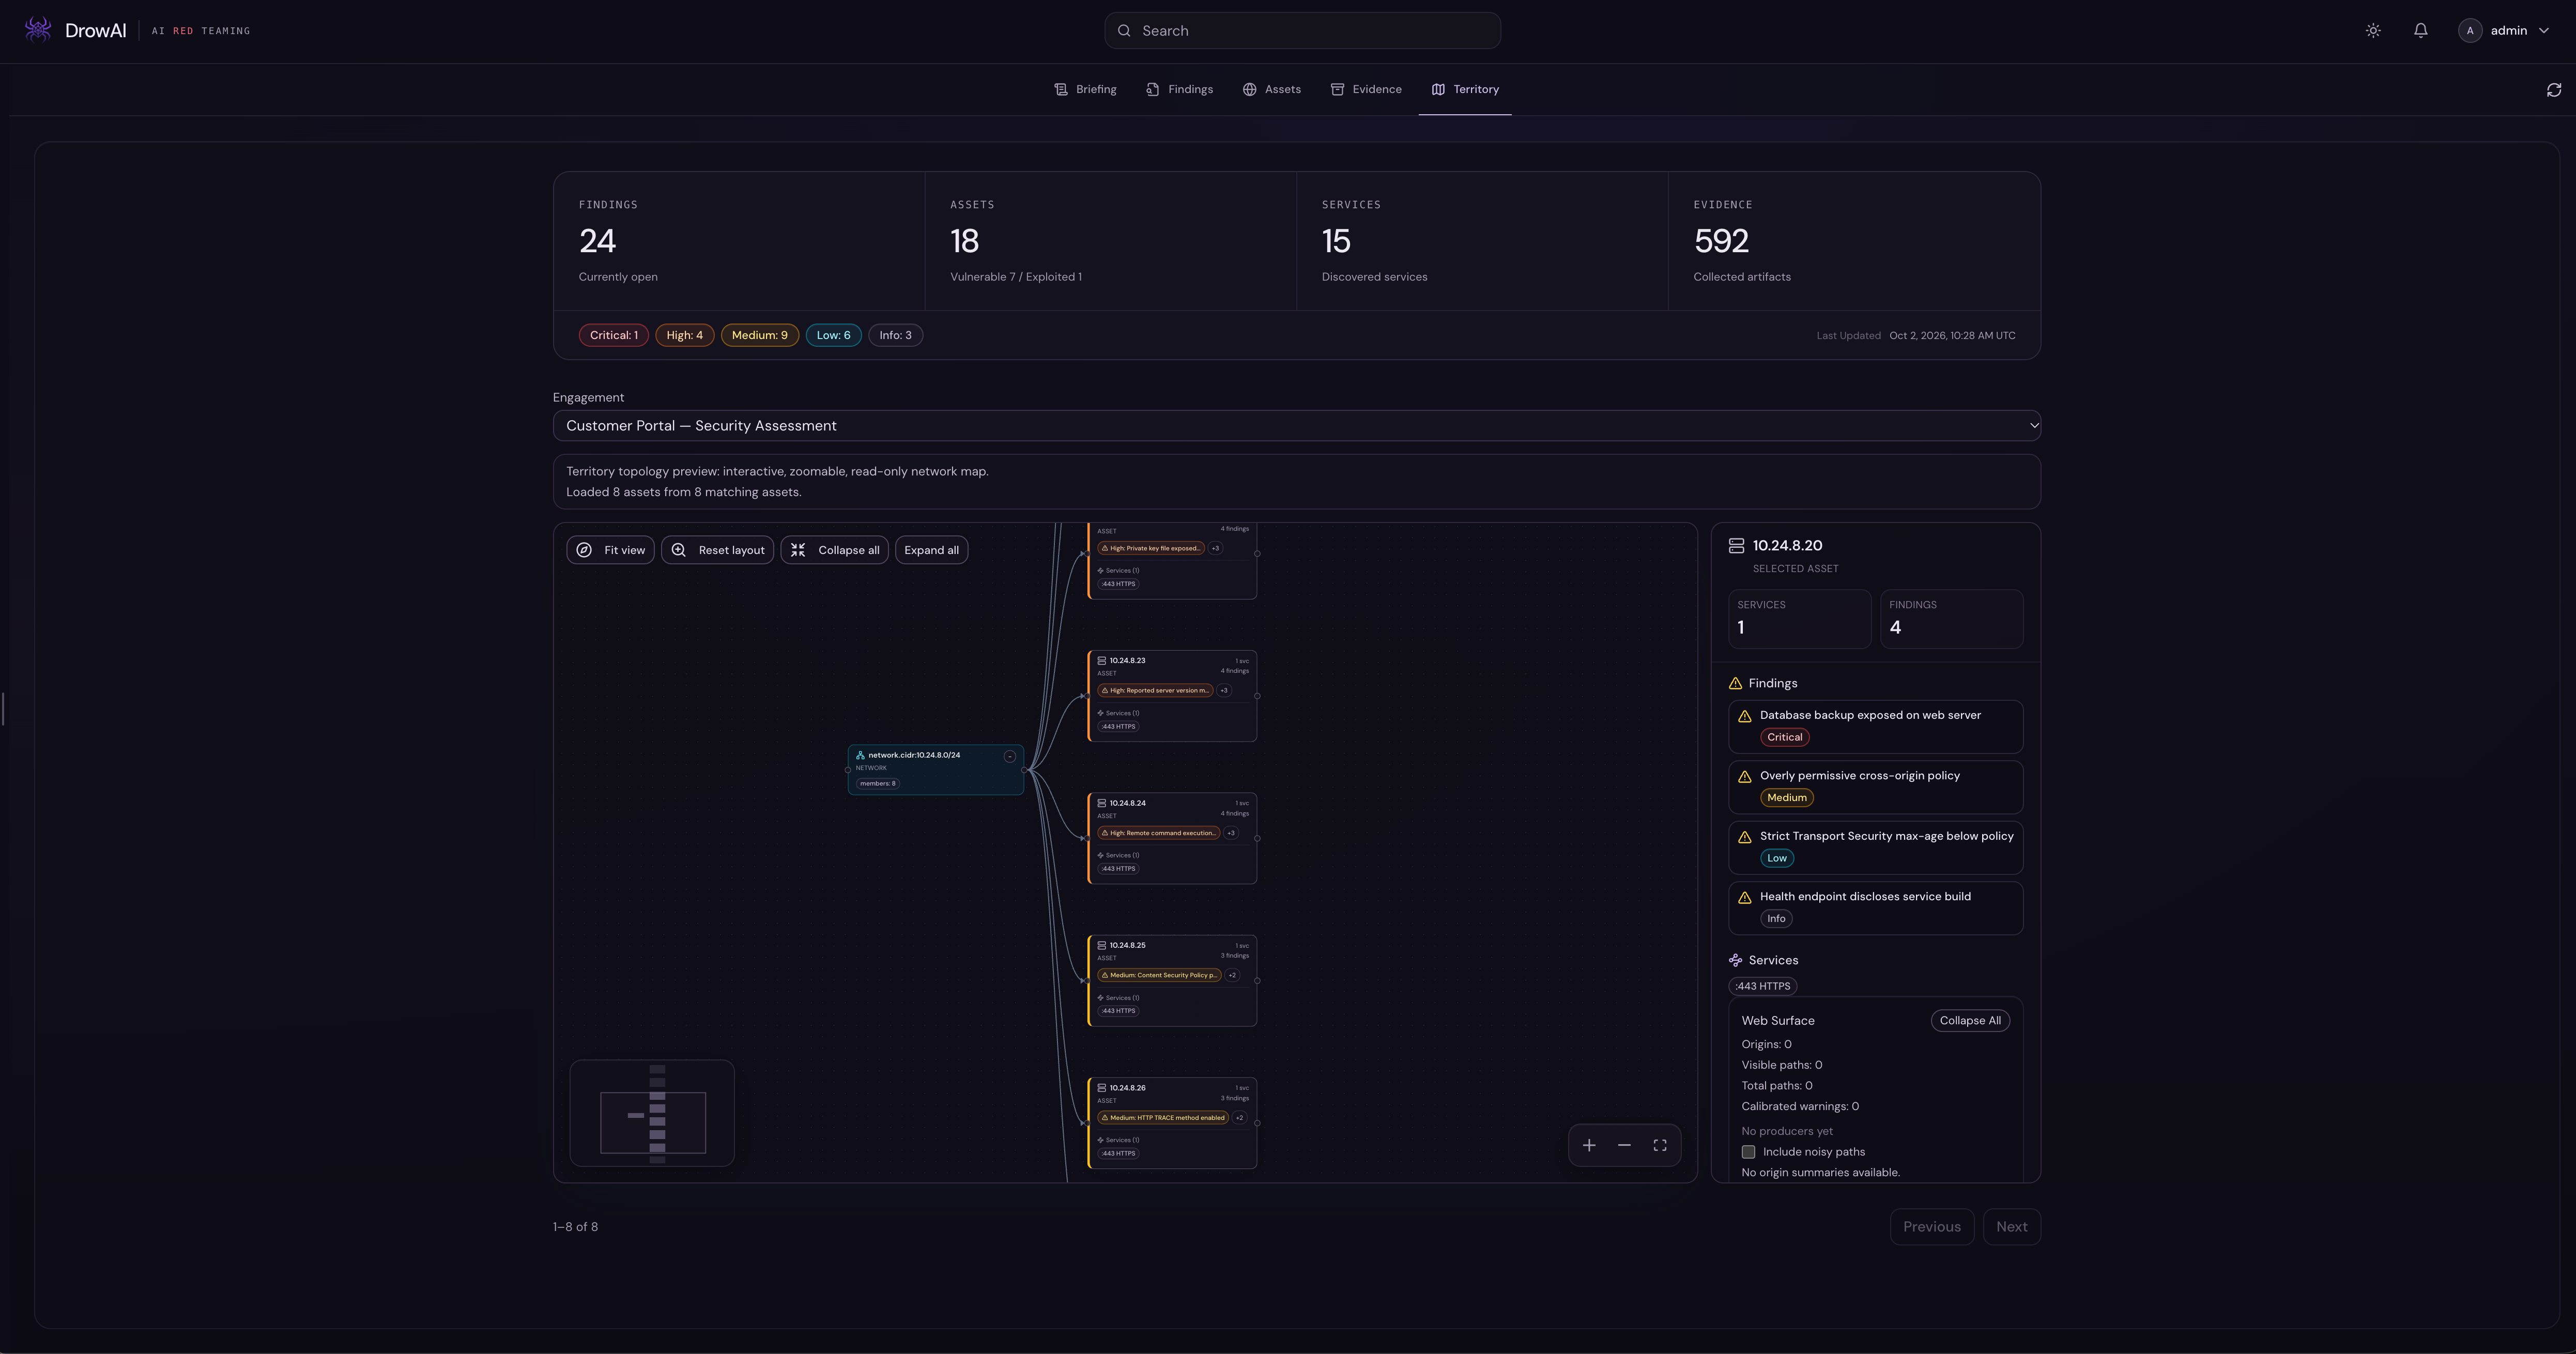This screenshot has width=2576, height=1354.
Task: Select the 10.24.8.24 asset node
Action: click(1172, 838)
